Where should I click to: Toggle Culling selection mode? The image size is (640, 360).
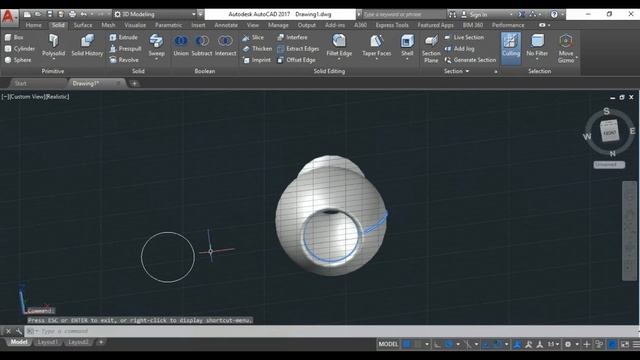tap(511, 49)
